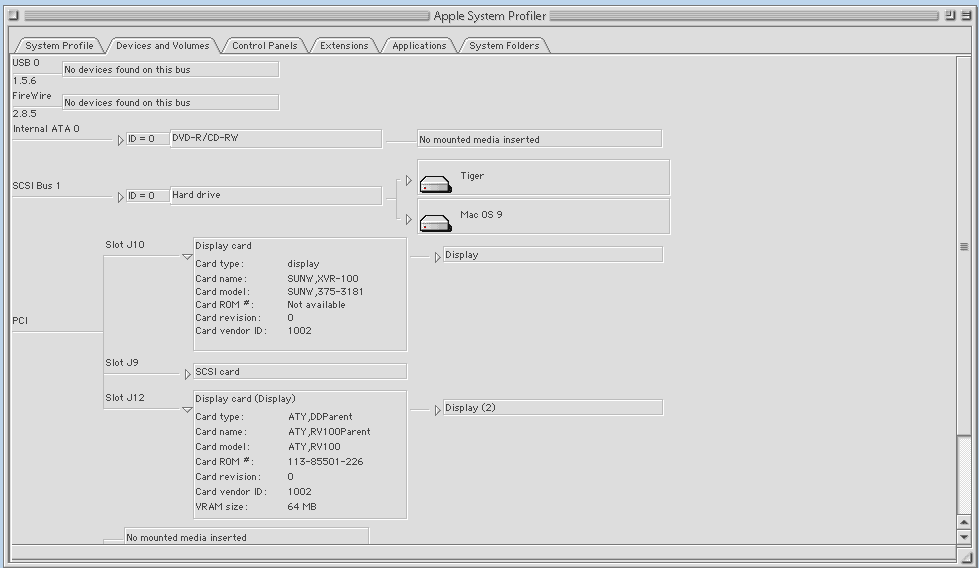This screenshot has height=568, width=979.
Task: Click the 64 MB VRAM size value
Action: (302, 507)
